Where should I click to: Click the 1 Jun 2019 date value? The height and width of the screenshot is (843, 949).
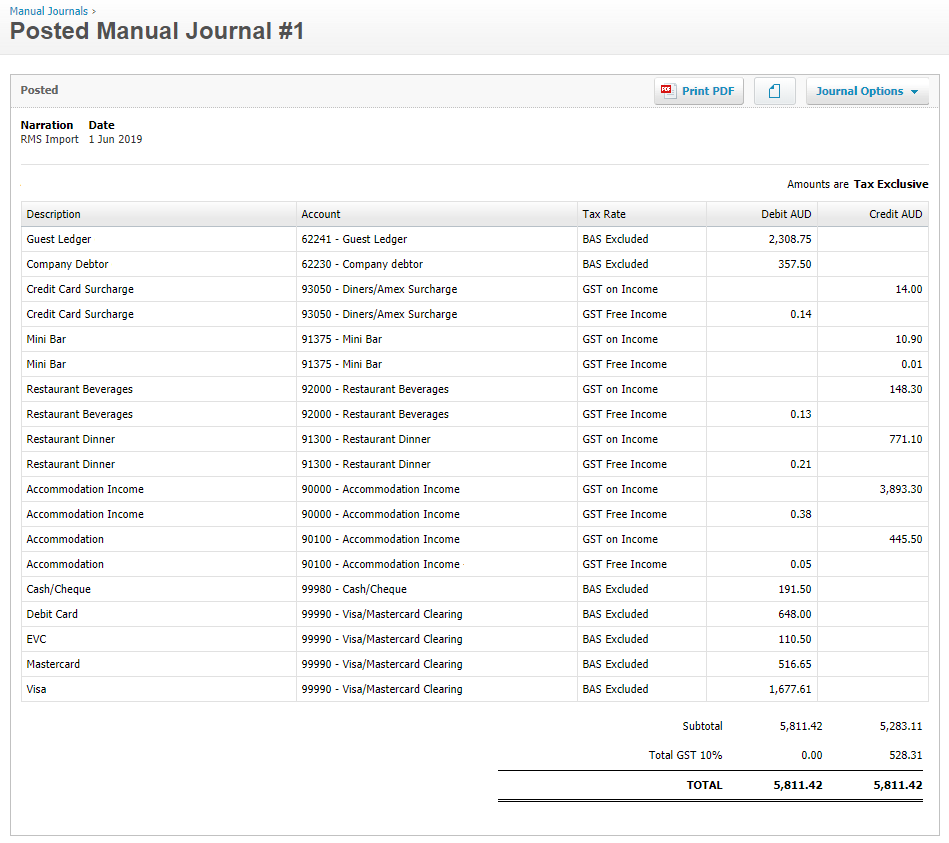pos(116,139)
